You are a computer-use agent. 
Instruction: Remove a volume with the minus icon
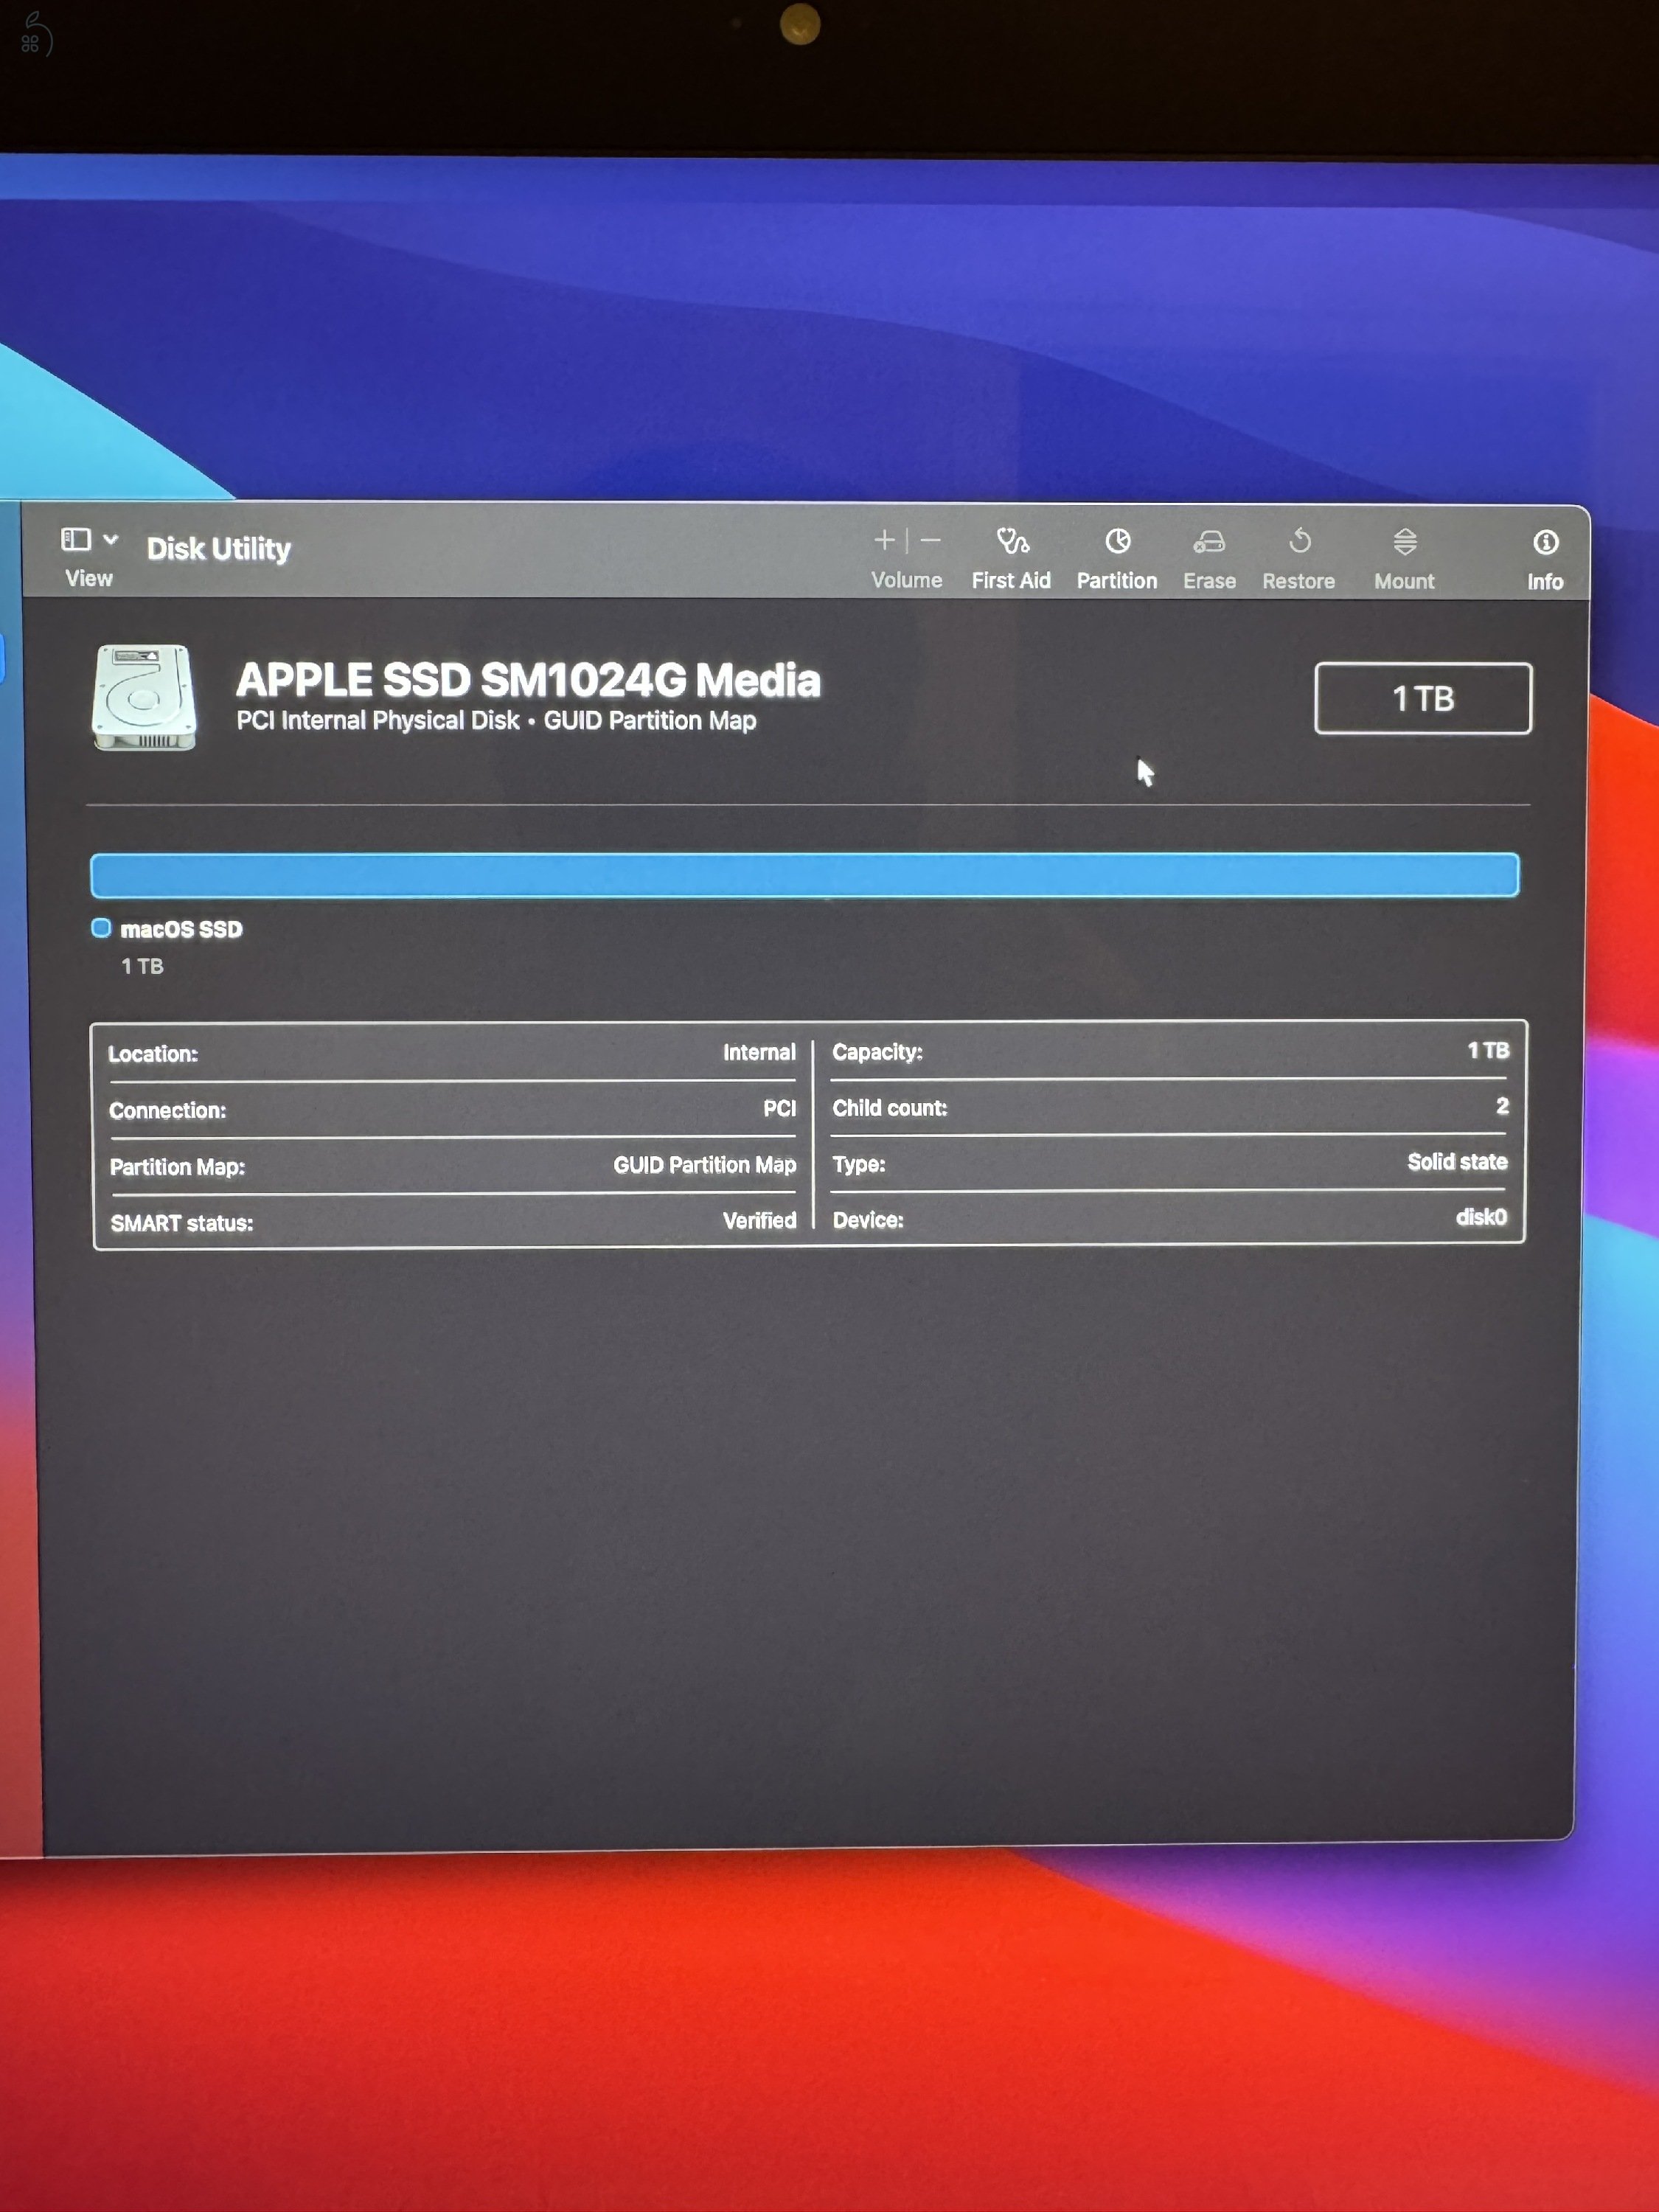931,541
